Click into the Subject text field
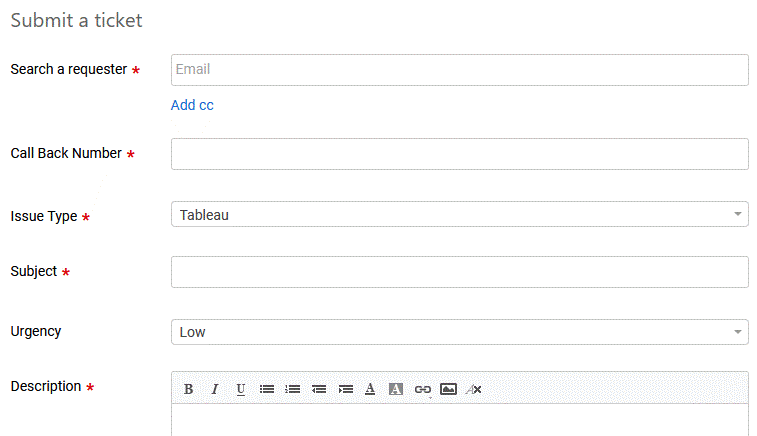Image resolution: width=757 pixels, height=436 pixels. coord(459,272)
